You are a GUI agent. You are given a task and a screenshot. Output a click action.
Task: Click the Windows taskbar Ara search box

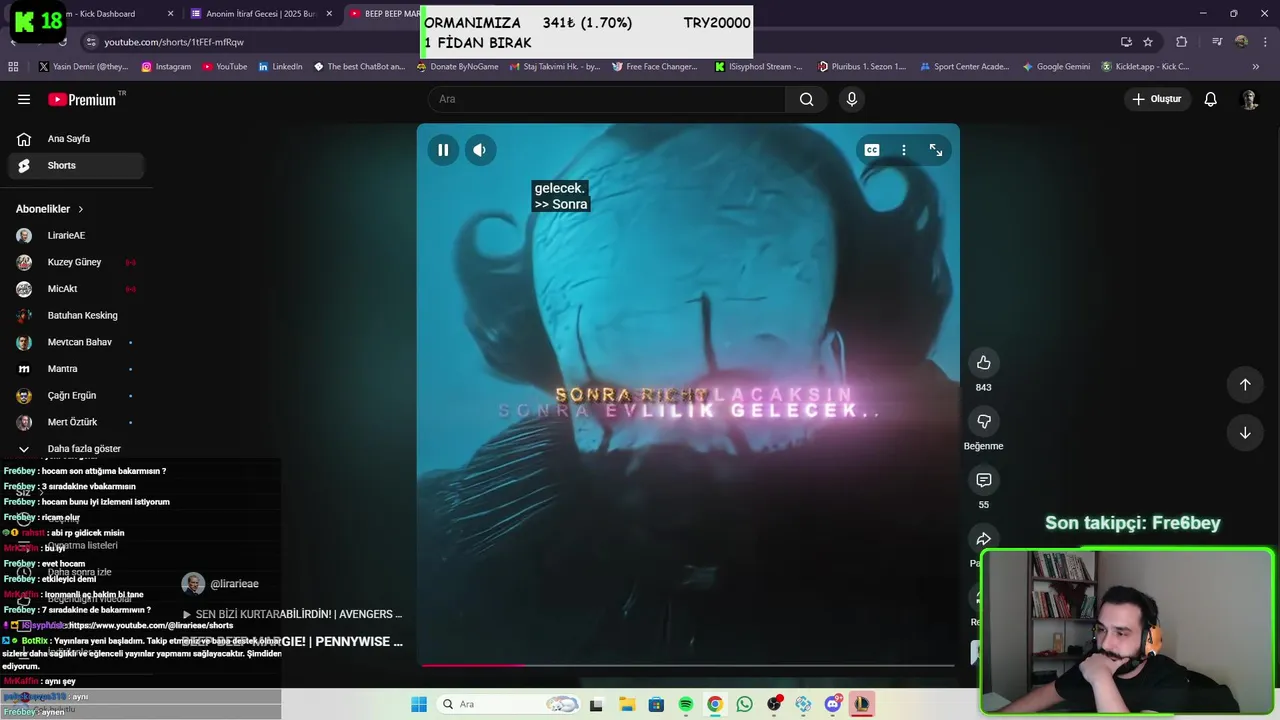[508, 704]
